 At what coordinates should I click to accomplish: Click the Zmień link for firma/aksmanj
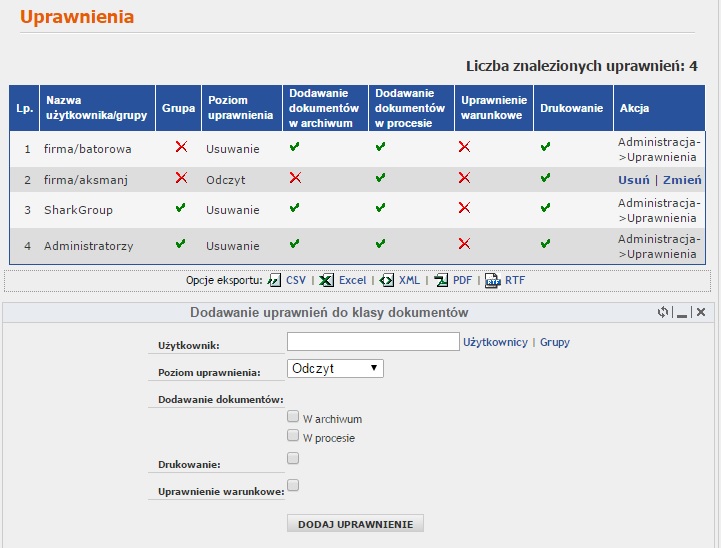682,180
